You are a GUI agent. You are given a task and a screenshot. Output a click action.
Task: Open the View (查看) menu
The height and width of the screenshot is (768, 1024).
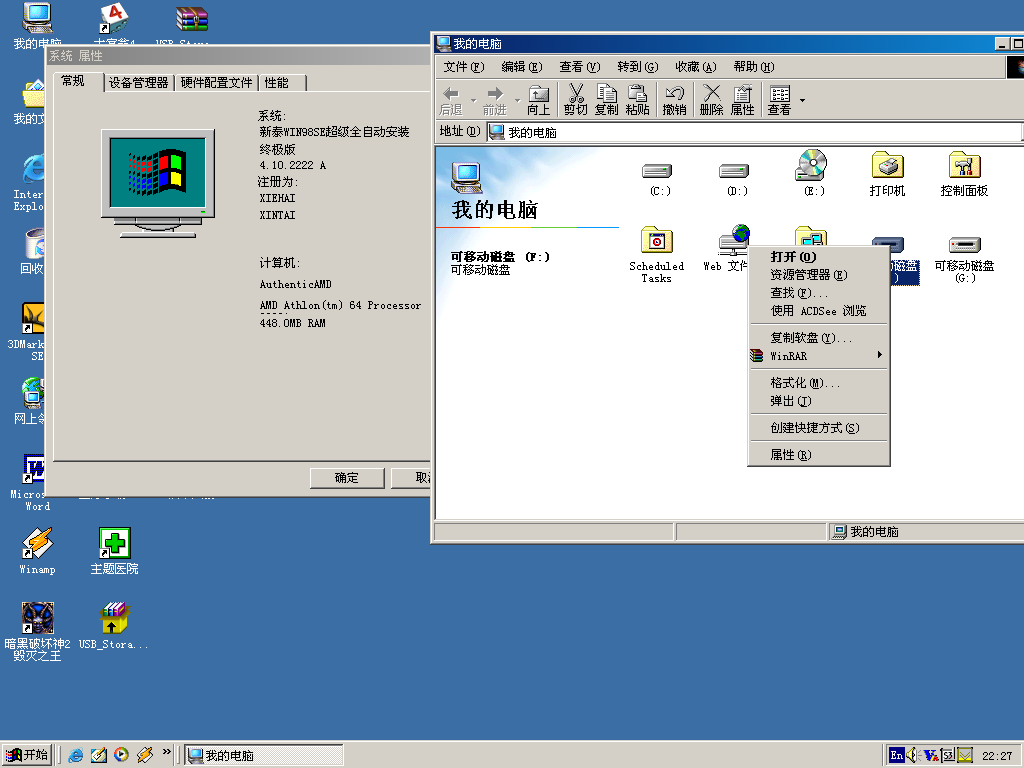[579, 67]
